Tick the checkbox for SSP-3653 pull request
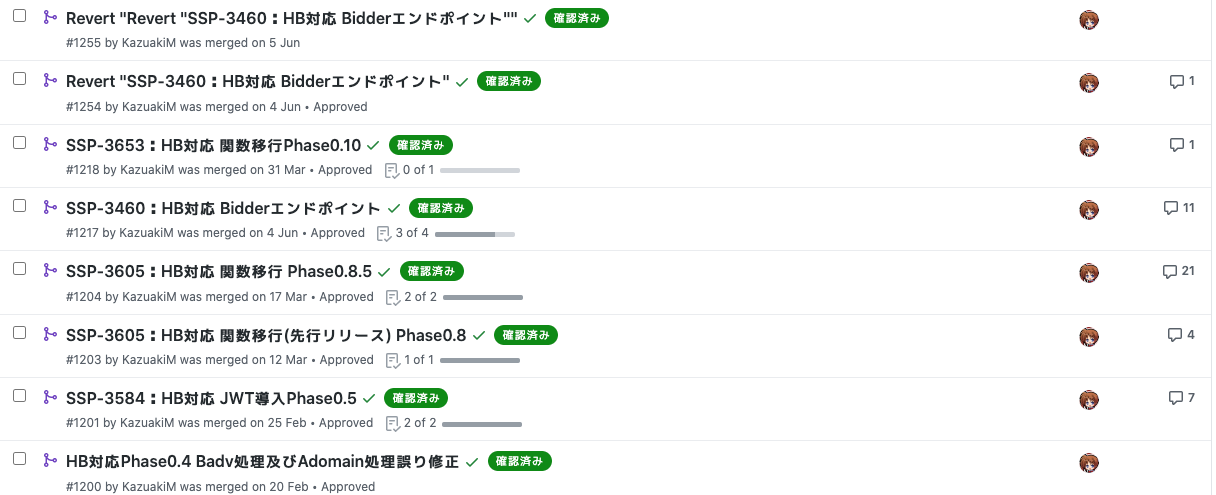The image size is (1216, 495). point(19,142)
